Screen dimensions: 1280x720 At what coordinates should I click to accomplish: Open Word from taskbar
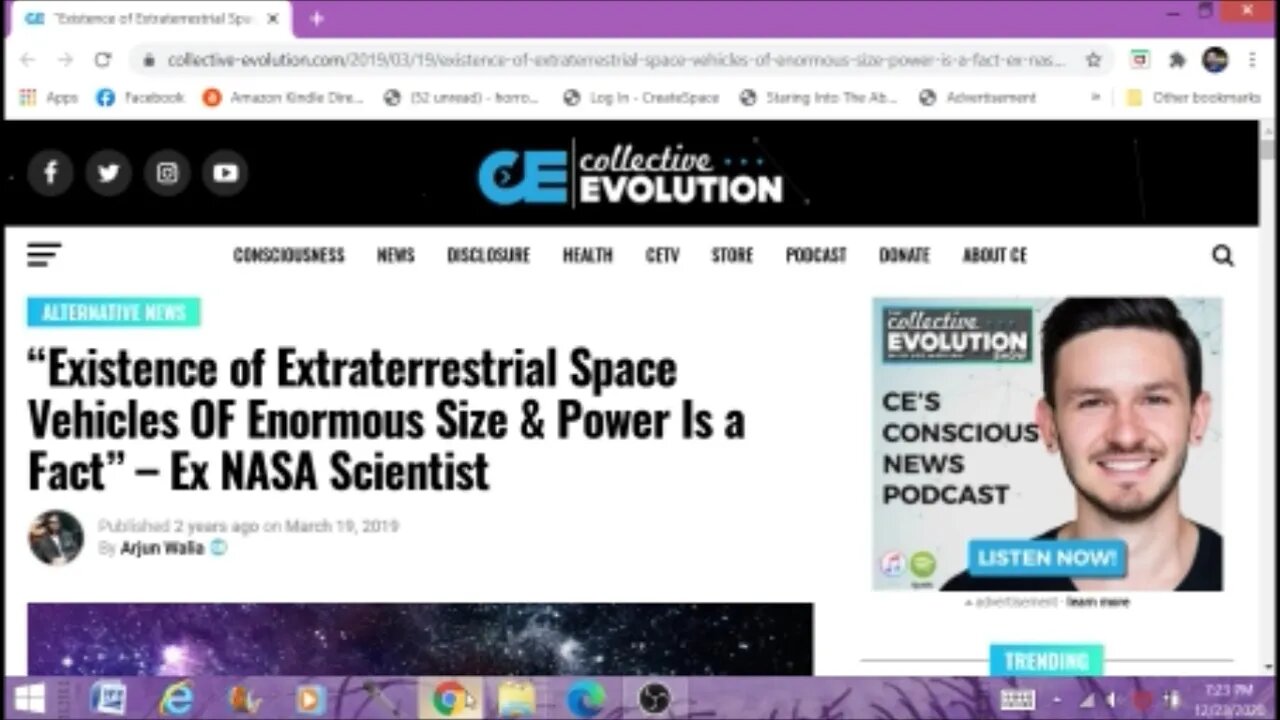107,698
